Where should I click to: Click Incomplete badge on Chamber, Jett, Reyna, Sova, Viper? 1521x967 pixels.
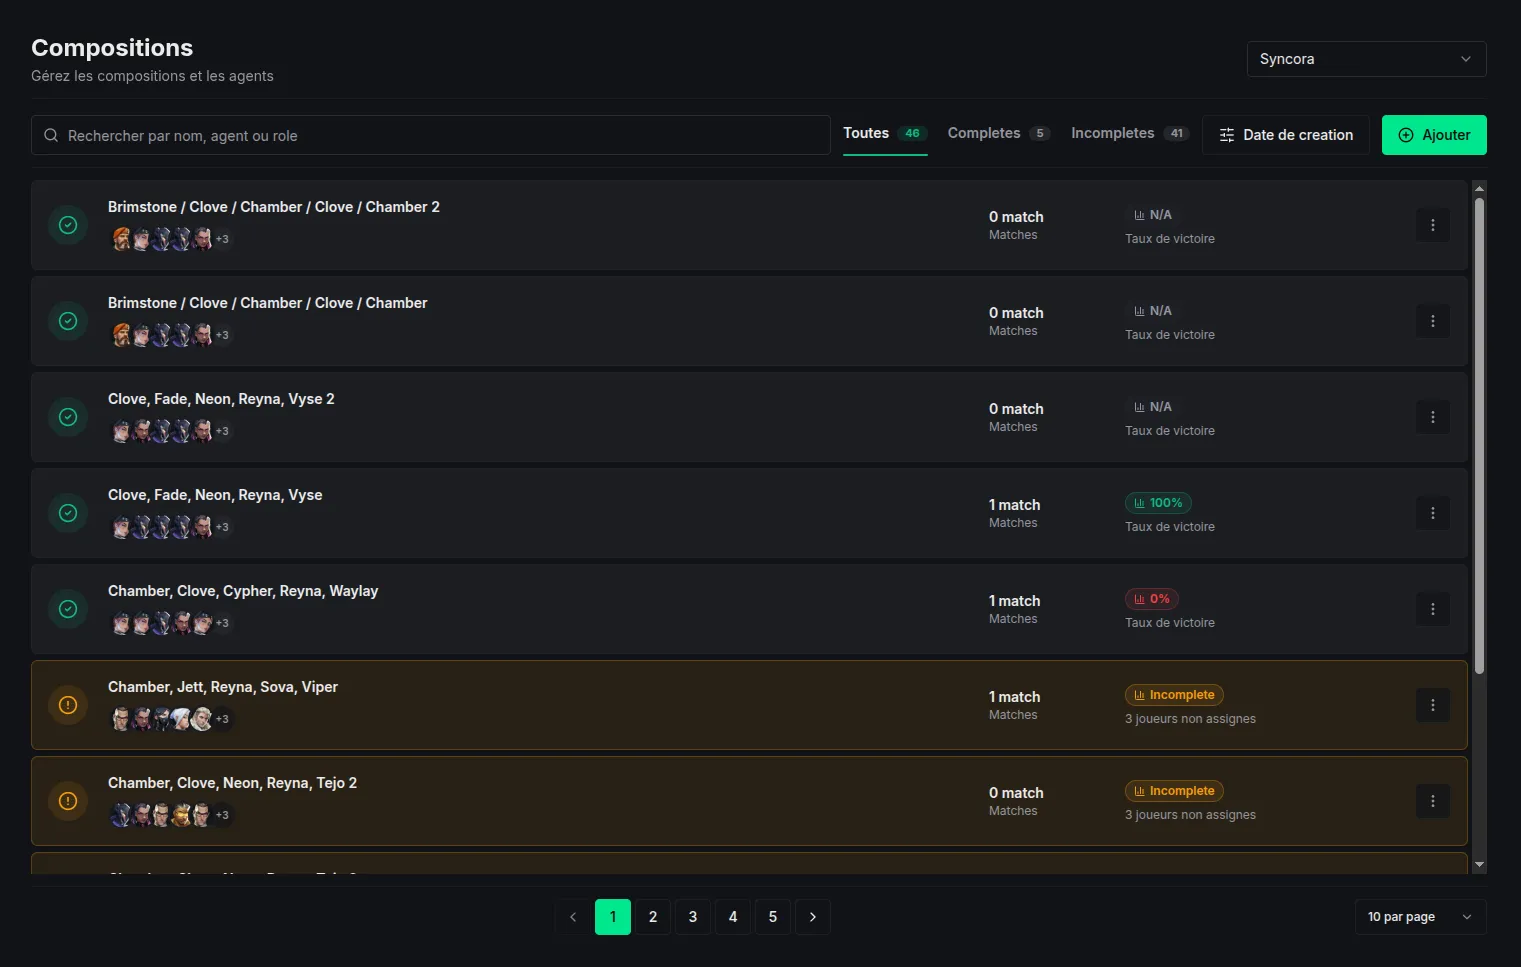click(1174, 695)
